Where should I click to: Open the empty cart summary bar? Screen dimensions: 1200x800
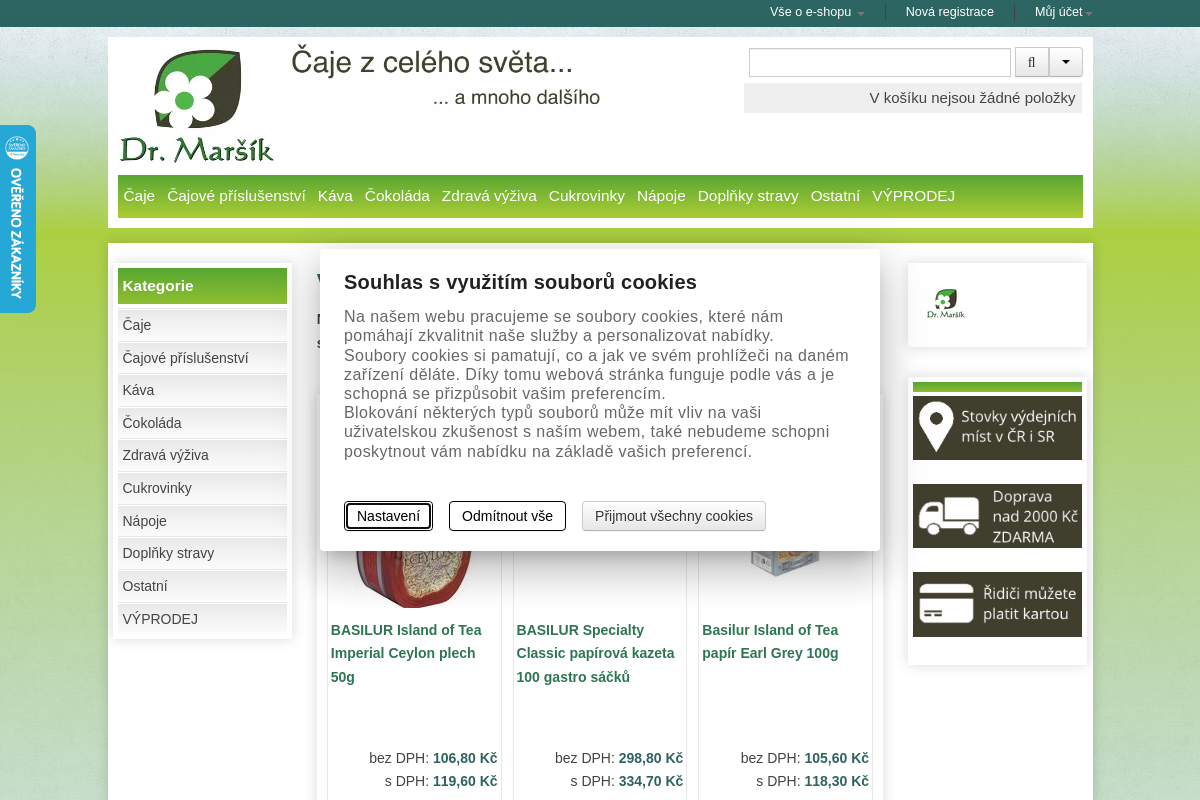913,98
